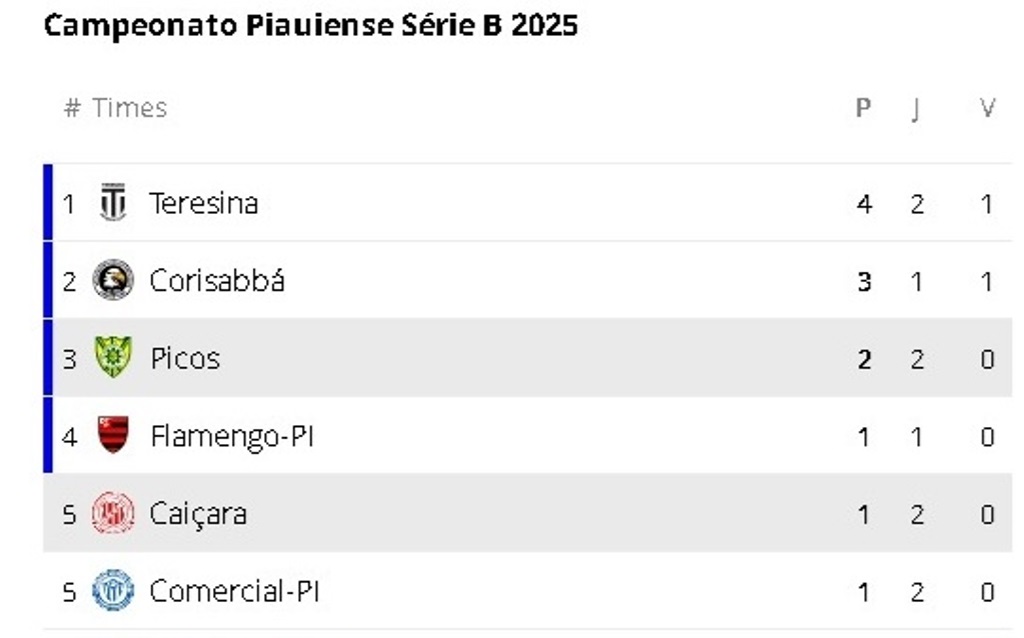Screen dimensions: 1024x638
Task: Click the Picos green shield crest
Action: 113,358
